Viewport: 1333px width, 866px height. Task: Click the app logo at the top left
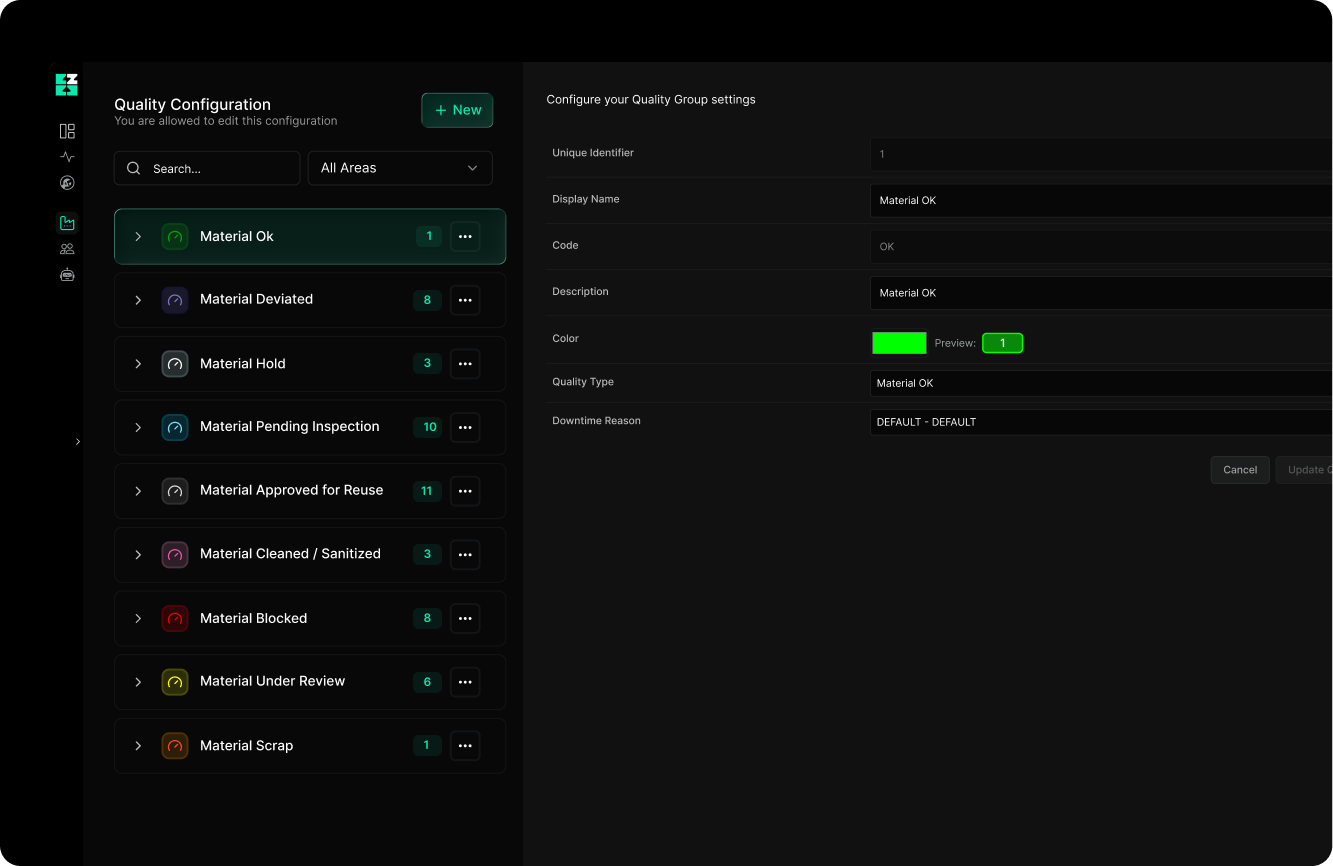(66, 84)
